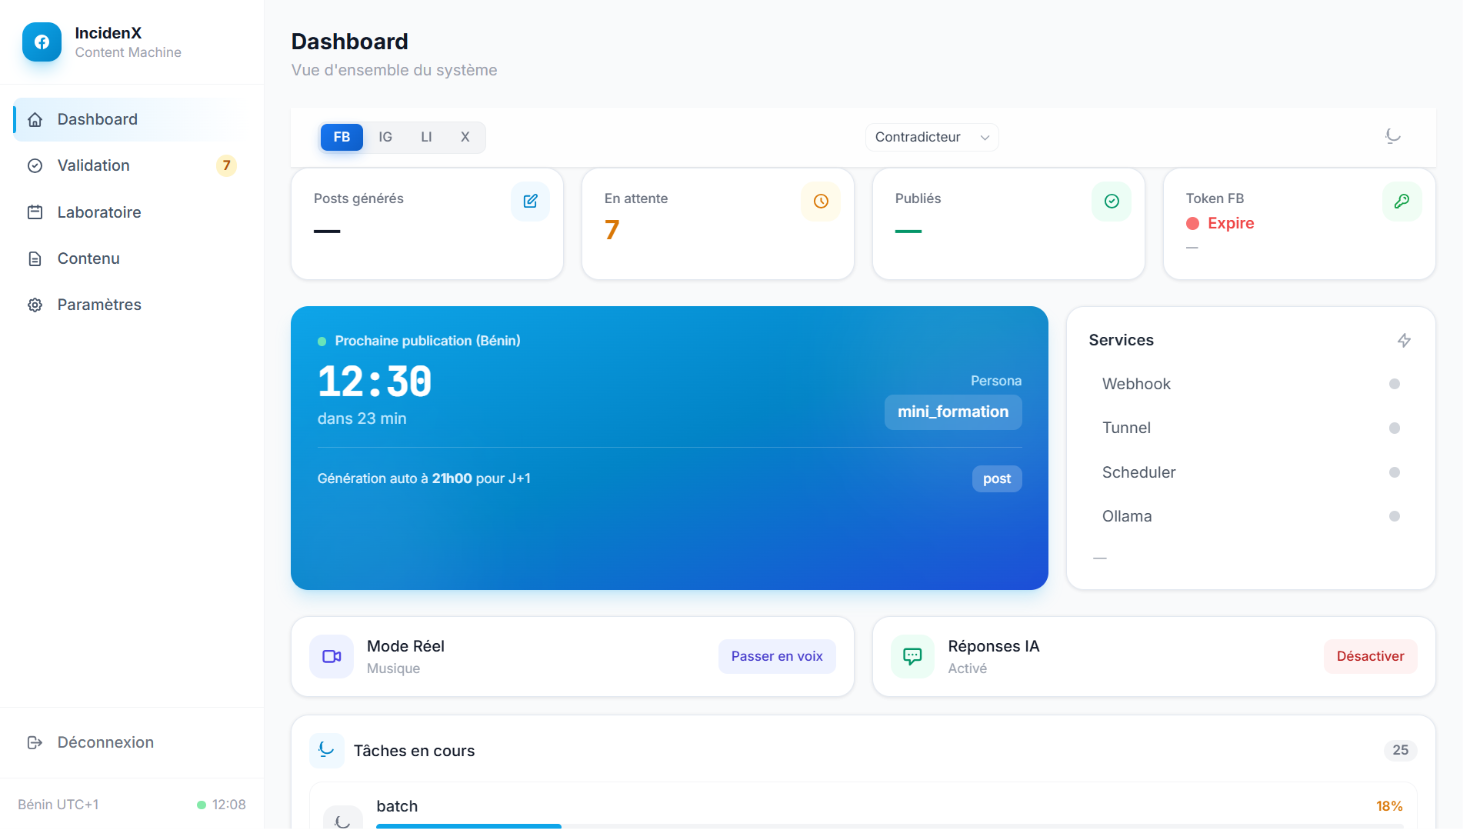Click the Contenu document icon

pos(35,259)
